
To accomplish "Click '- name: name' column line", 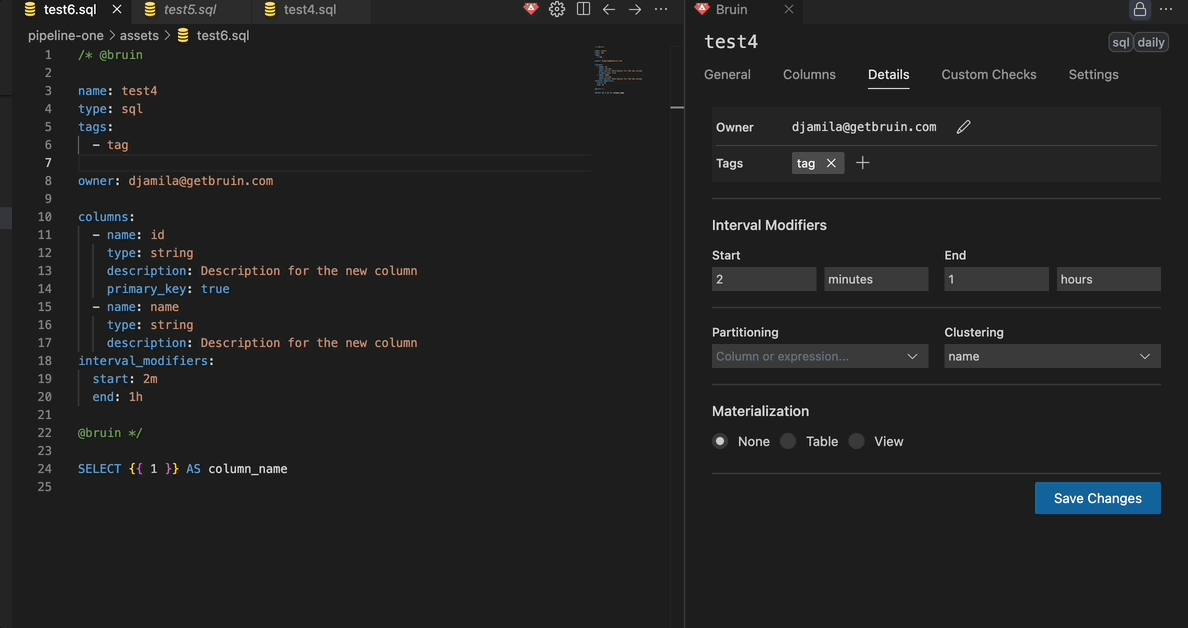I will pyautogui.click(x=136, y=307).
